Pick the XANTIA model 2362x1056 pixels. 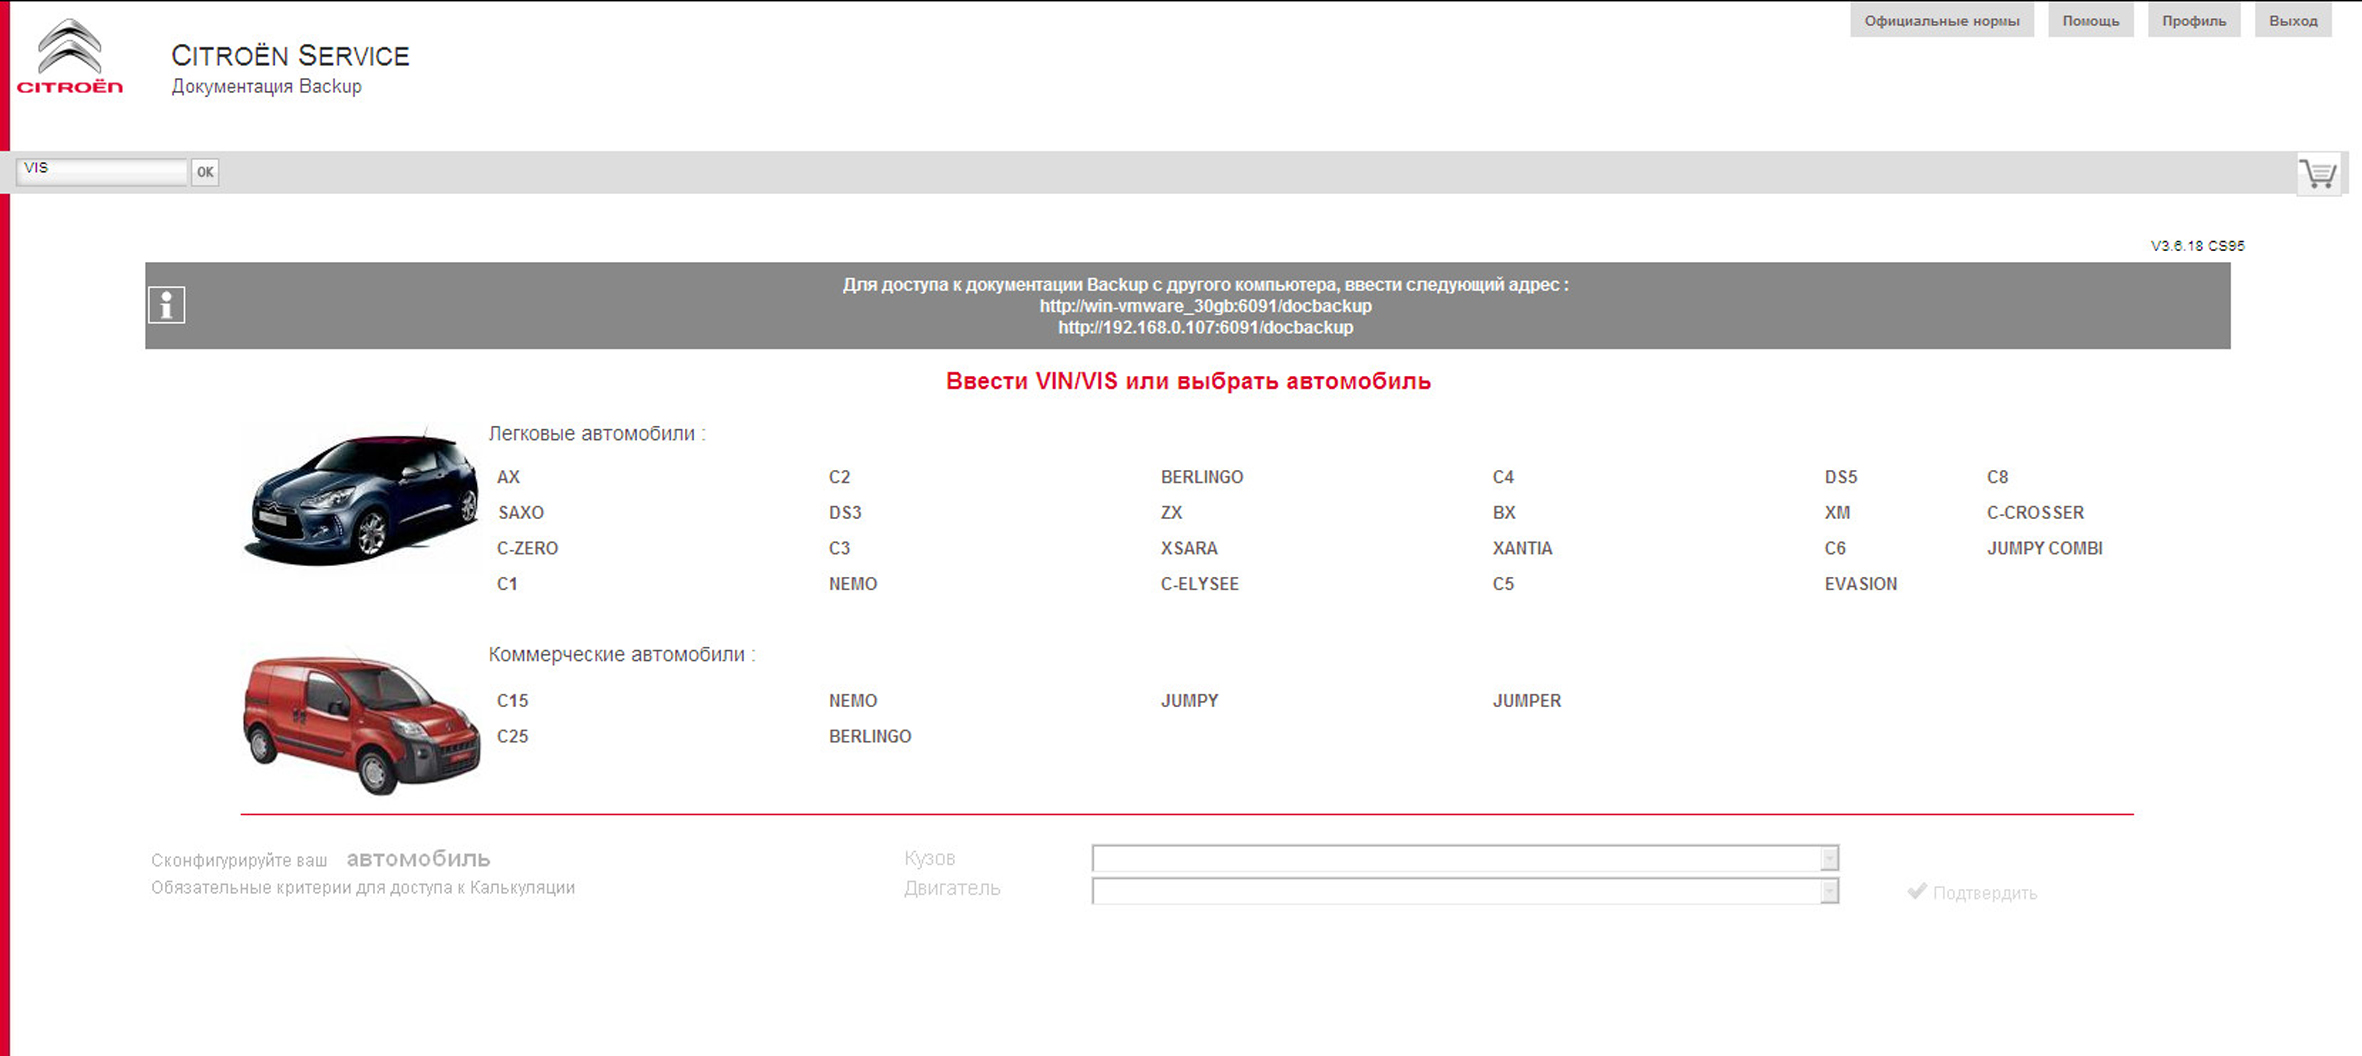pyautogui.click(x=1522, y=549)
